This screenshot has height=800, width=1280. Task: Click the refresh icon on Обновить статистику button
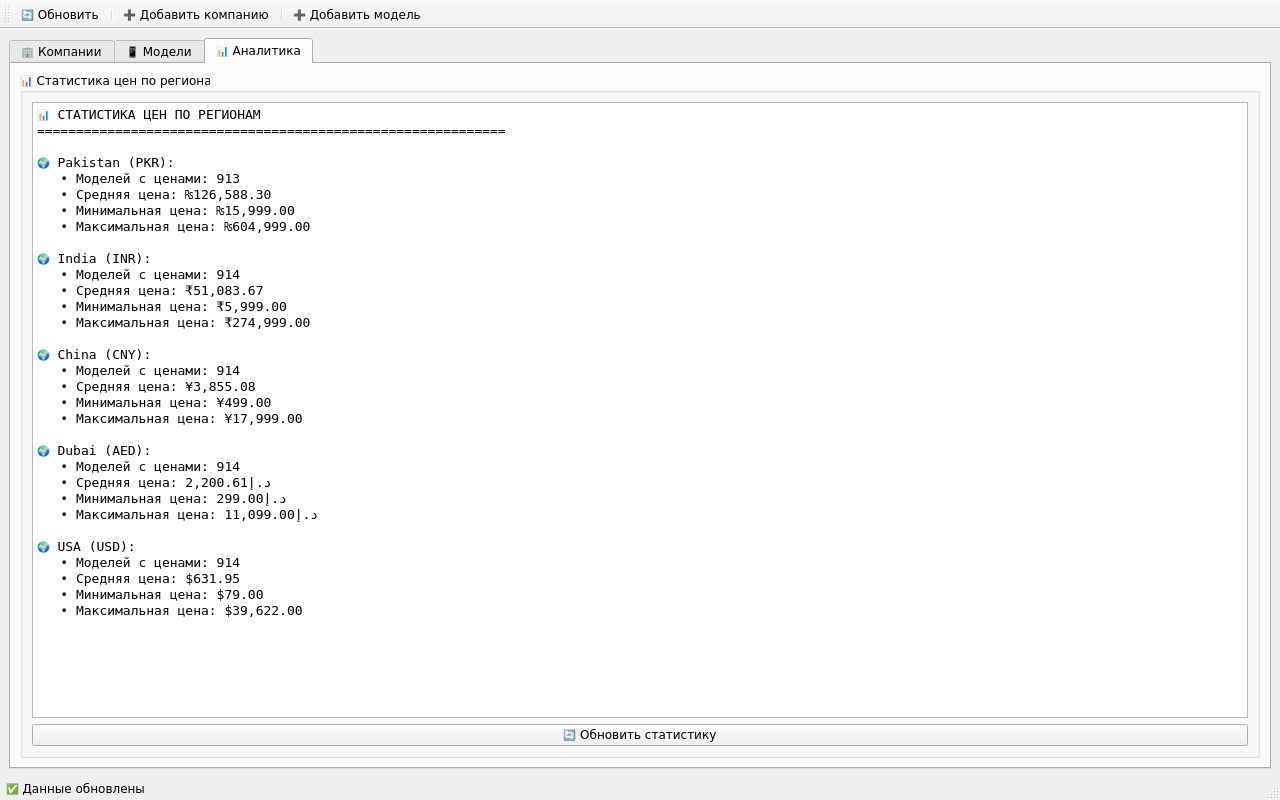(569, 735)
